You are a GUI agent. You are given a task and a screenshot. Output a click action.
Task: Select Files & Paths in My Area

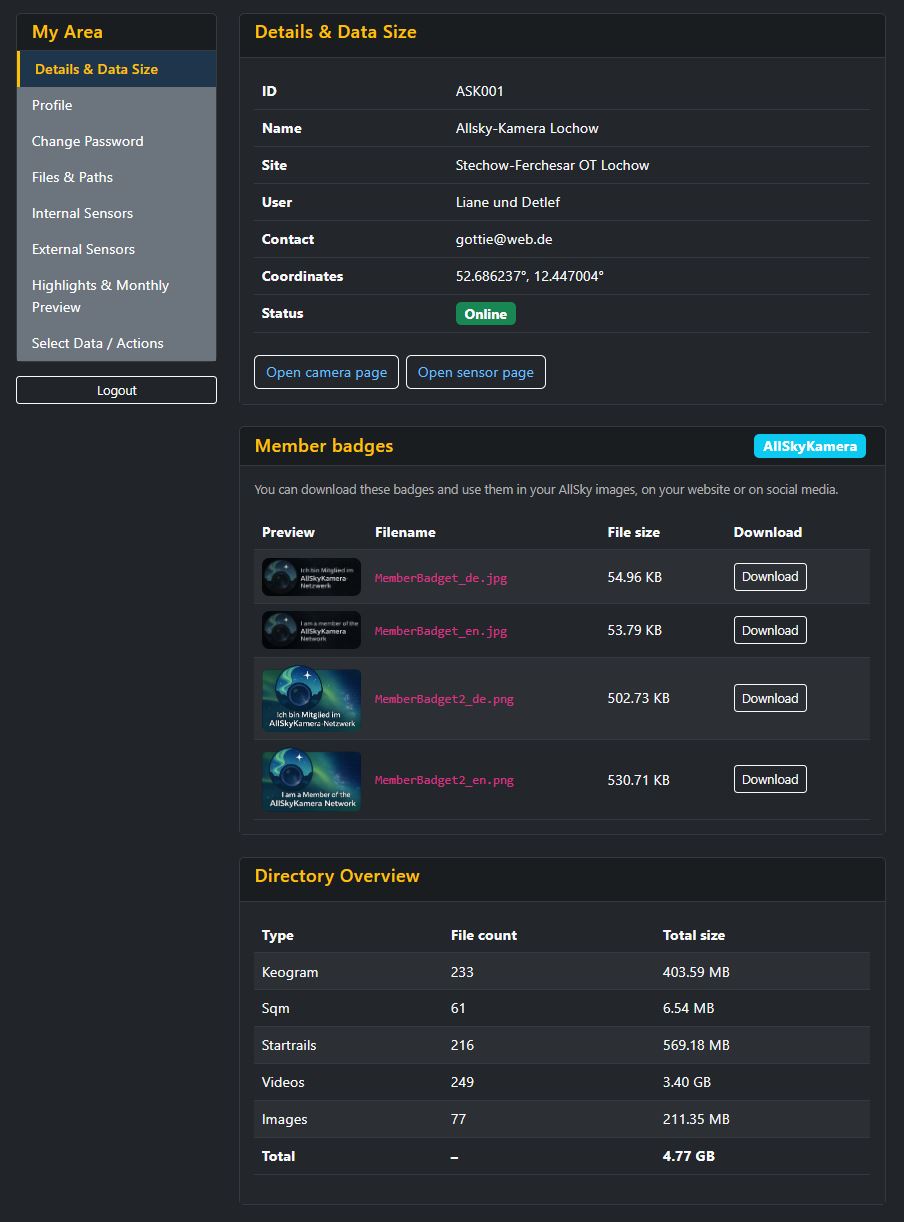pyautogui.click(x=72, y=177)
